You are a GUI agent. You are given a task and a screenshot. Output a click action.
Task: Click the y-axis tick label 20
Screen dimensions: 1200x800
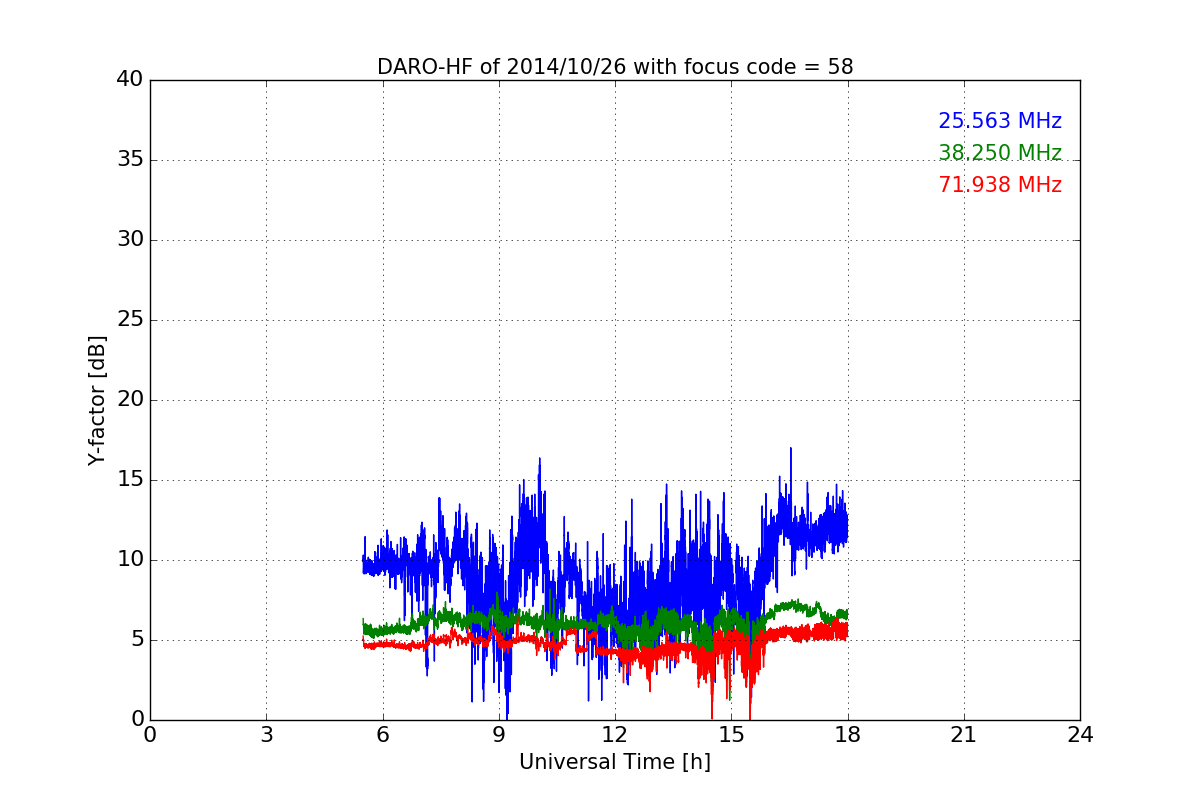click(x=130, y=400)
